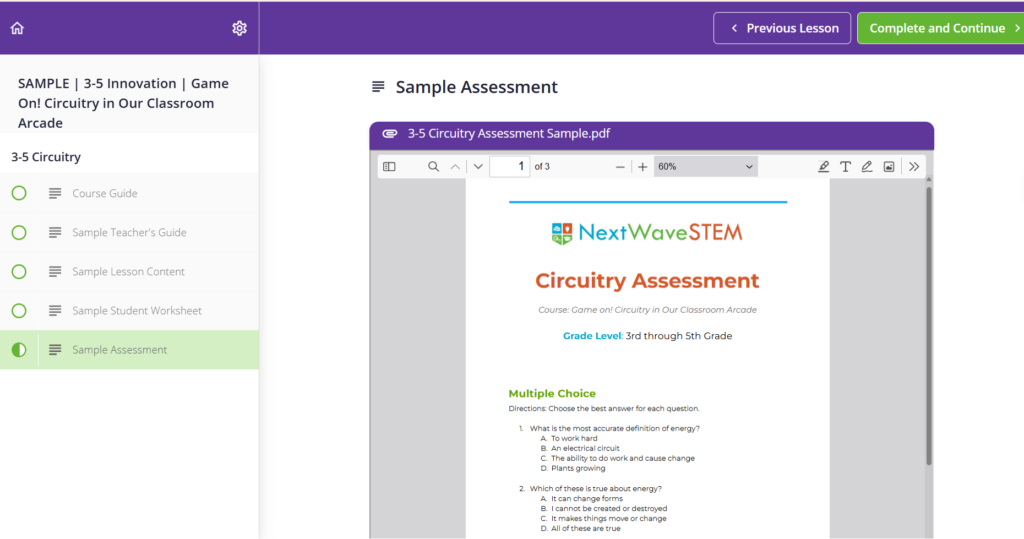Click text icon in Sample Assessment sidebar row
Viewport: 1024px width, 539px height.
coord(55,350)
